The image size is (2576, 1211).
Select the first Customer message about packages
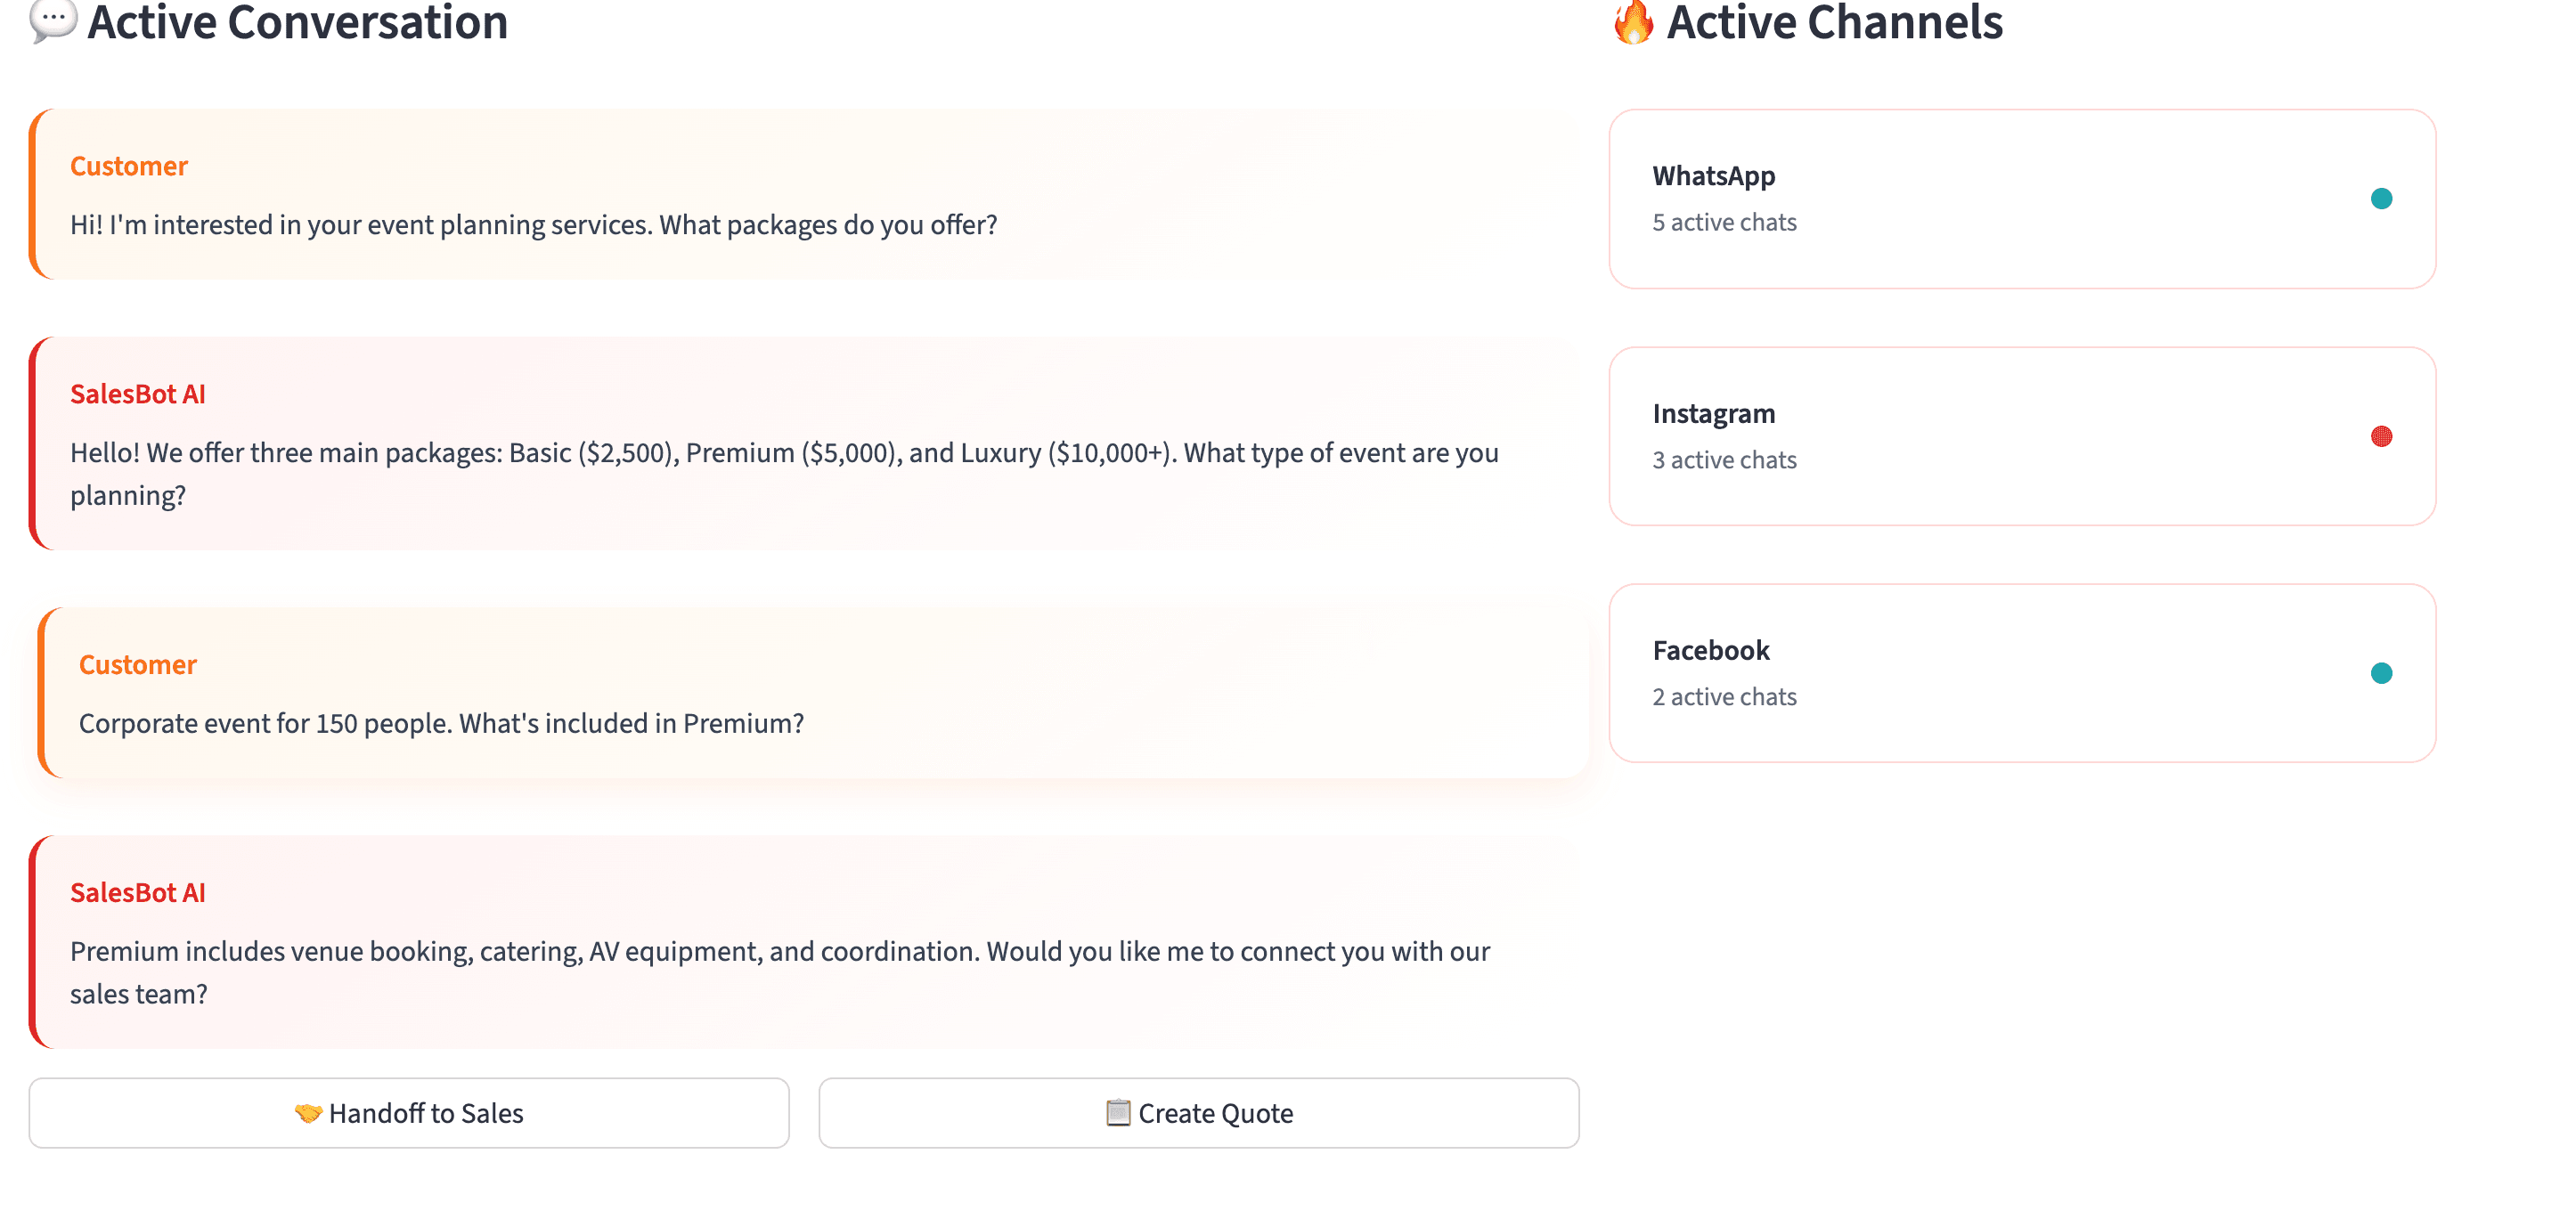800,194
